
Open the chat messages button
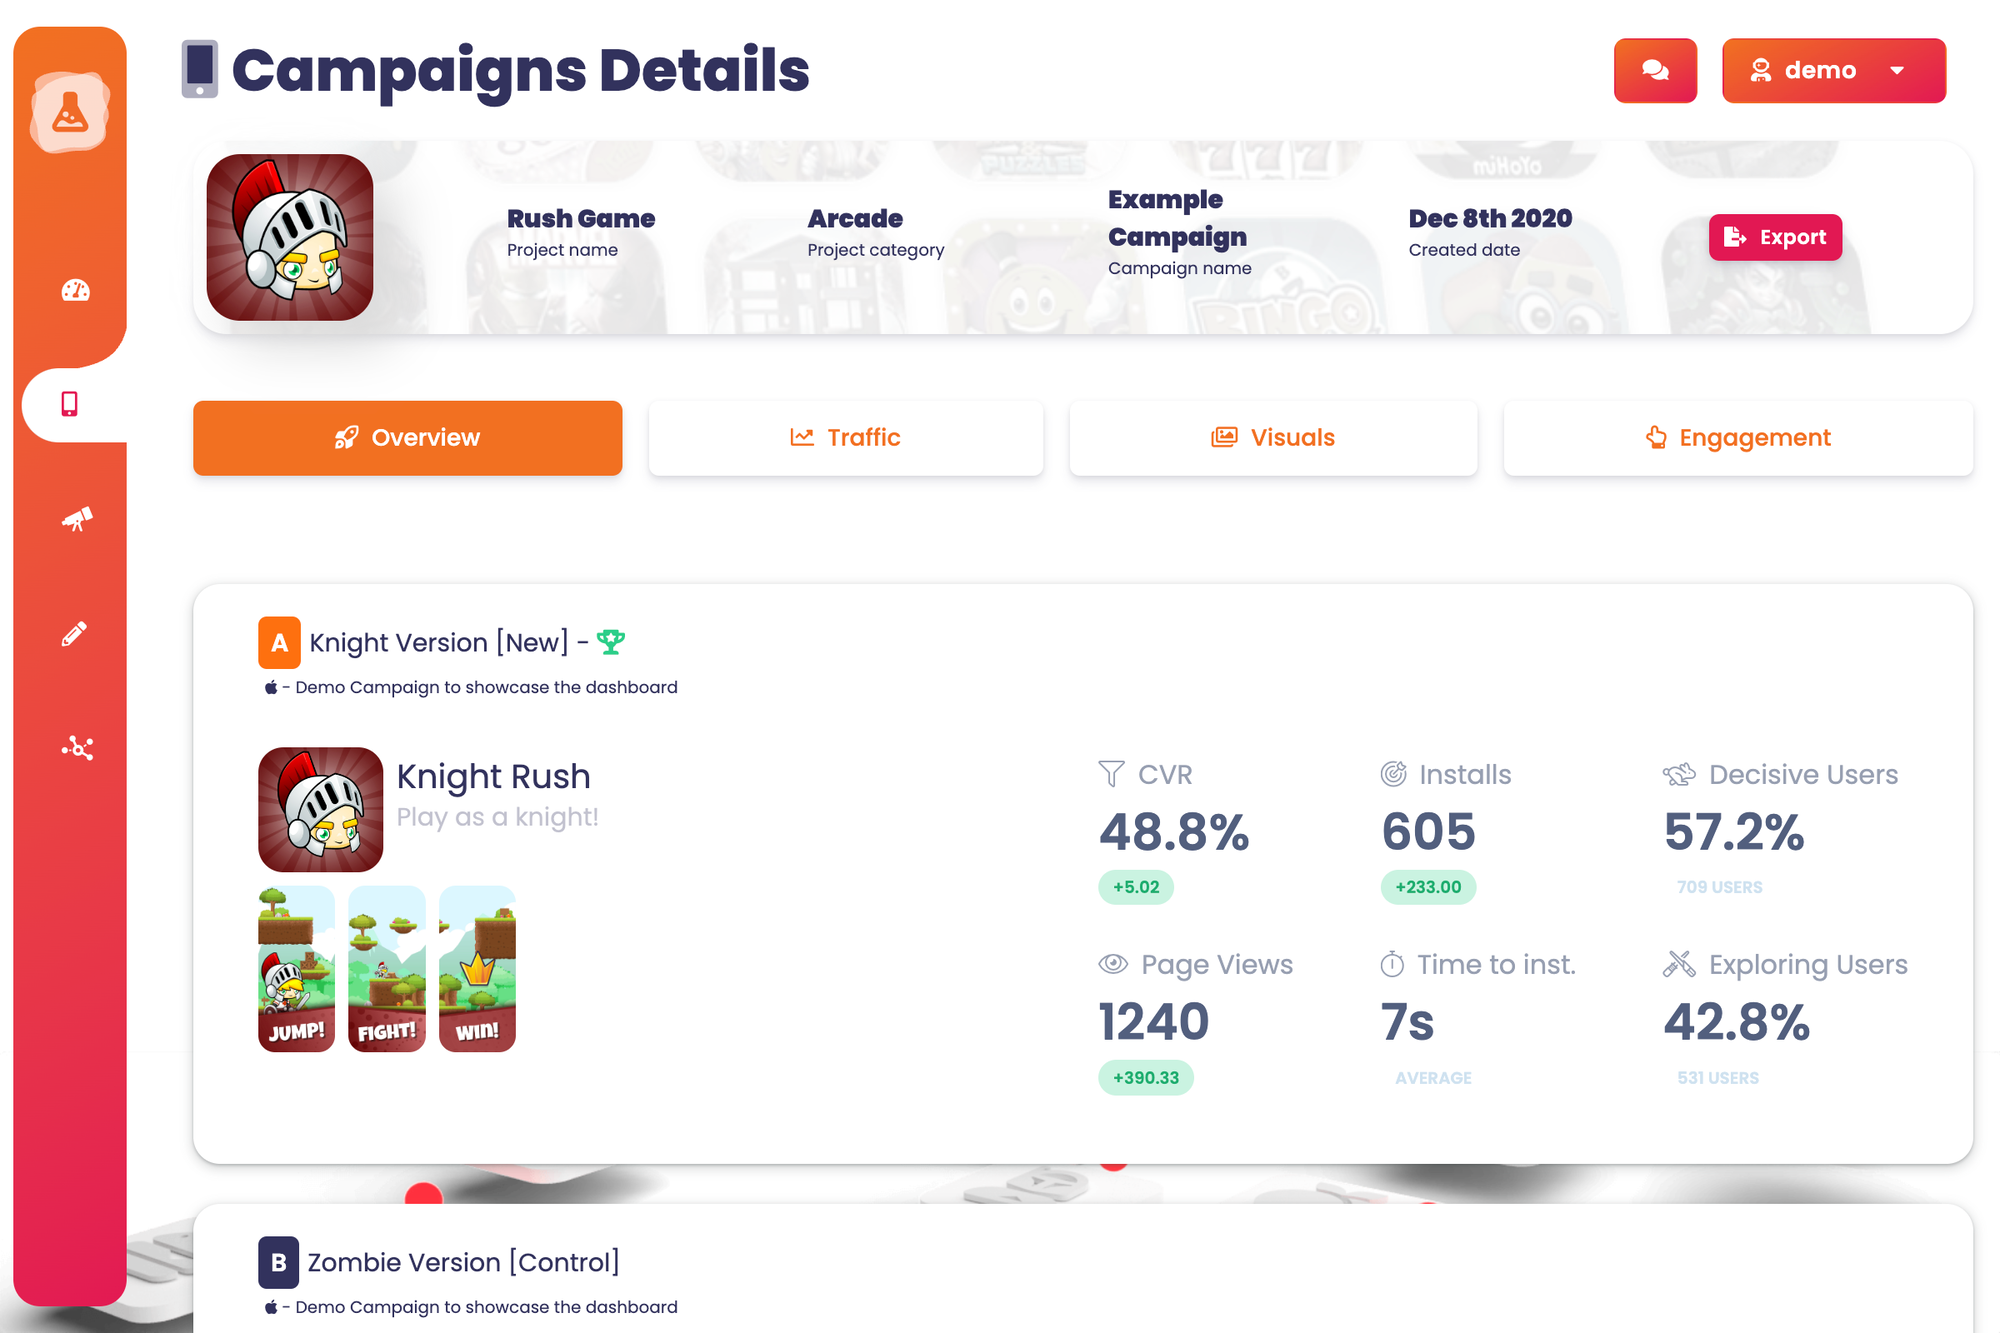(1655, 70)
